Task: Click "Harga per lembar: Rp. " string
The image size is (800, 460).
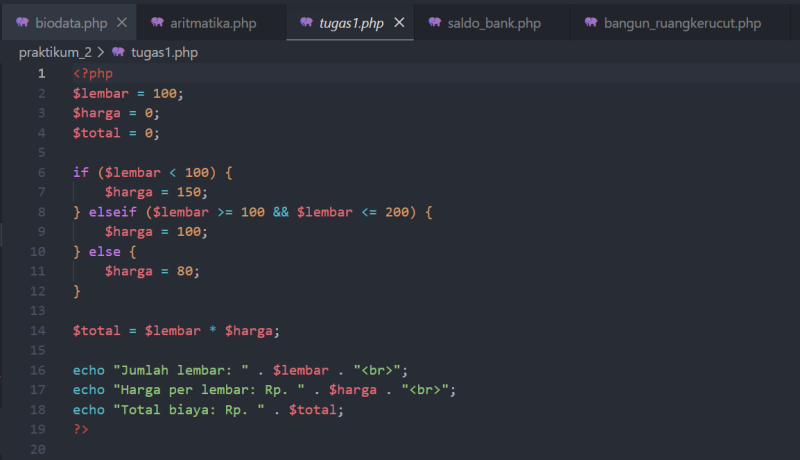Action: pyautogui.click(x=209, y=390)
